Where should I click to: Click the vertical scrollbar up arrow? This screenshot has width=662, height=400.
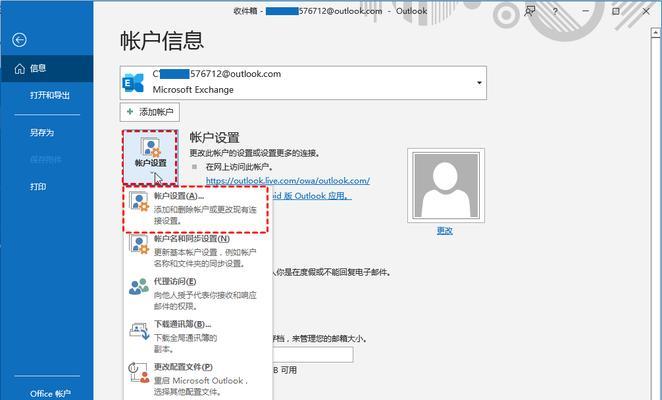656,33
